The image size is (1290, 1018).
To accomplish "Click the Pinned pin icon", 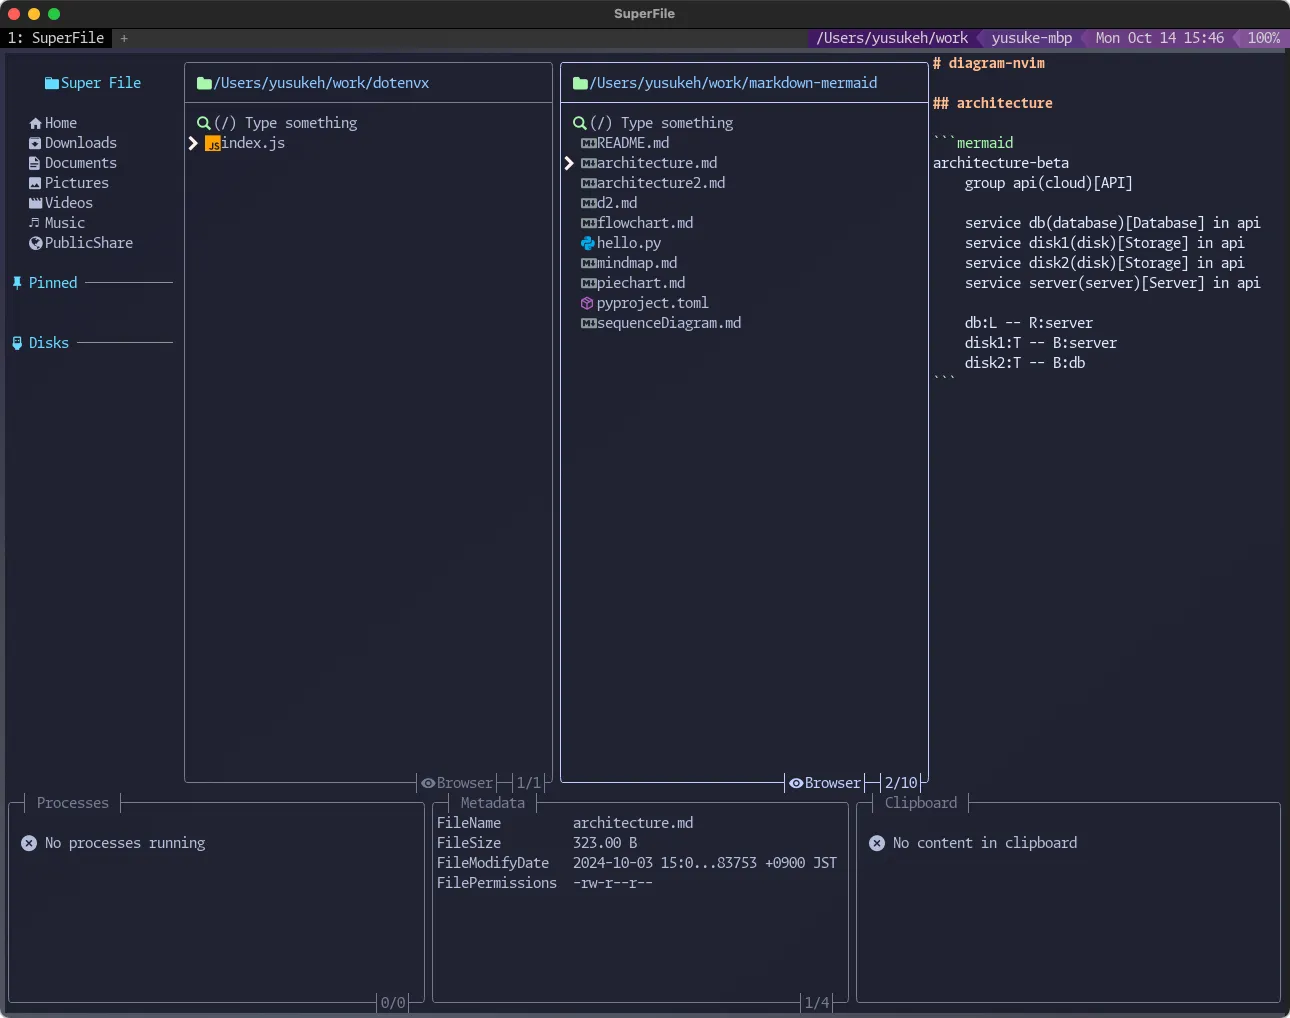I will coord(17,283).
